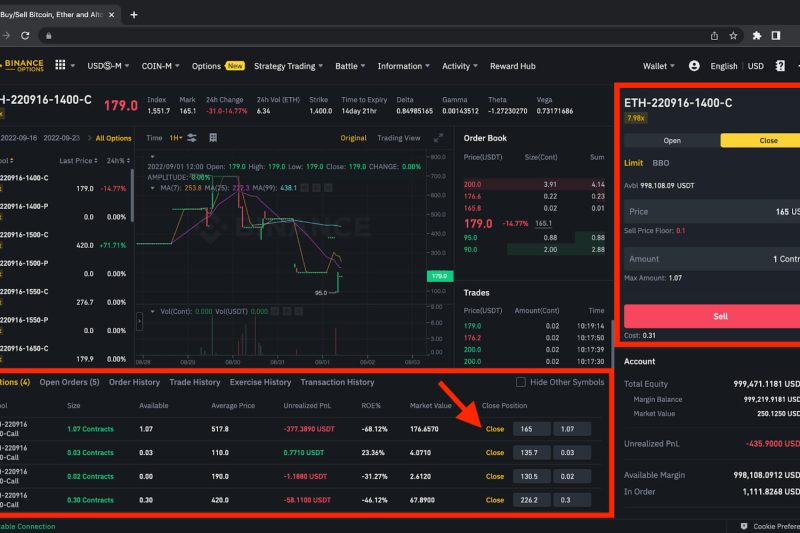Switch order panel to Open

(672, 140)
